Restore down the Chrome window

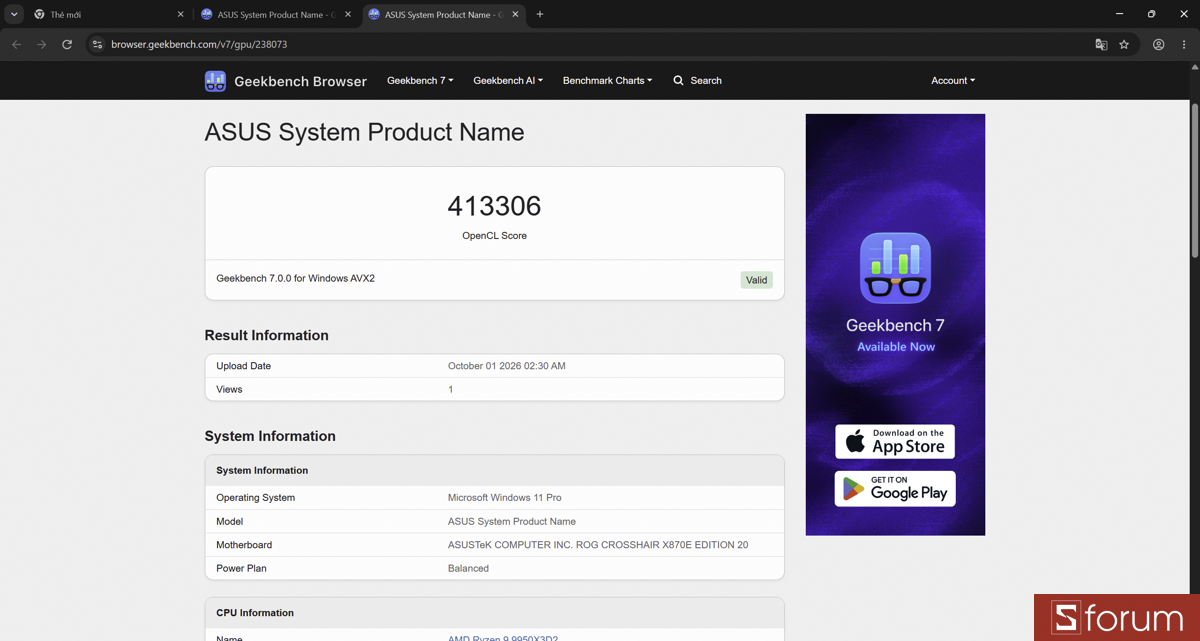tap(1151, 14)
